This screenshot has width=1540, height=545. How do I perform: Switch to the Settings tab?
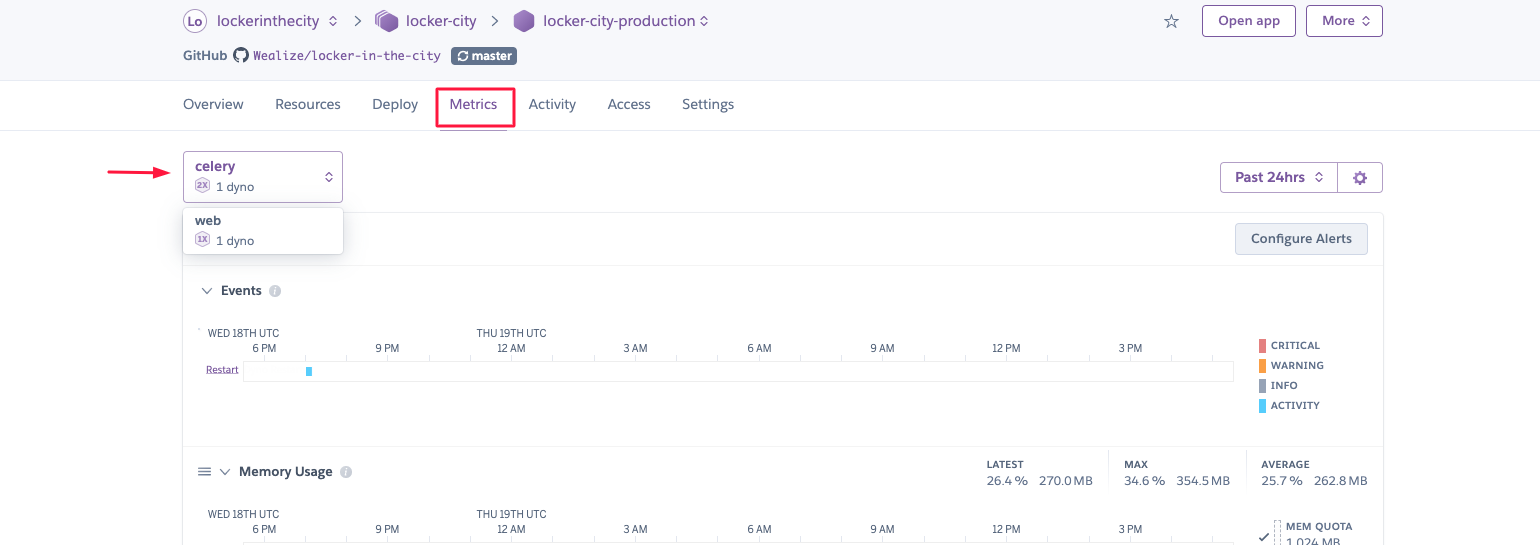point(708,104)
